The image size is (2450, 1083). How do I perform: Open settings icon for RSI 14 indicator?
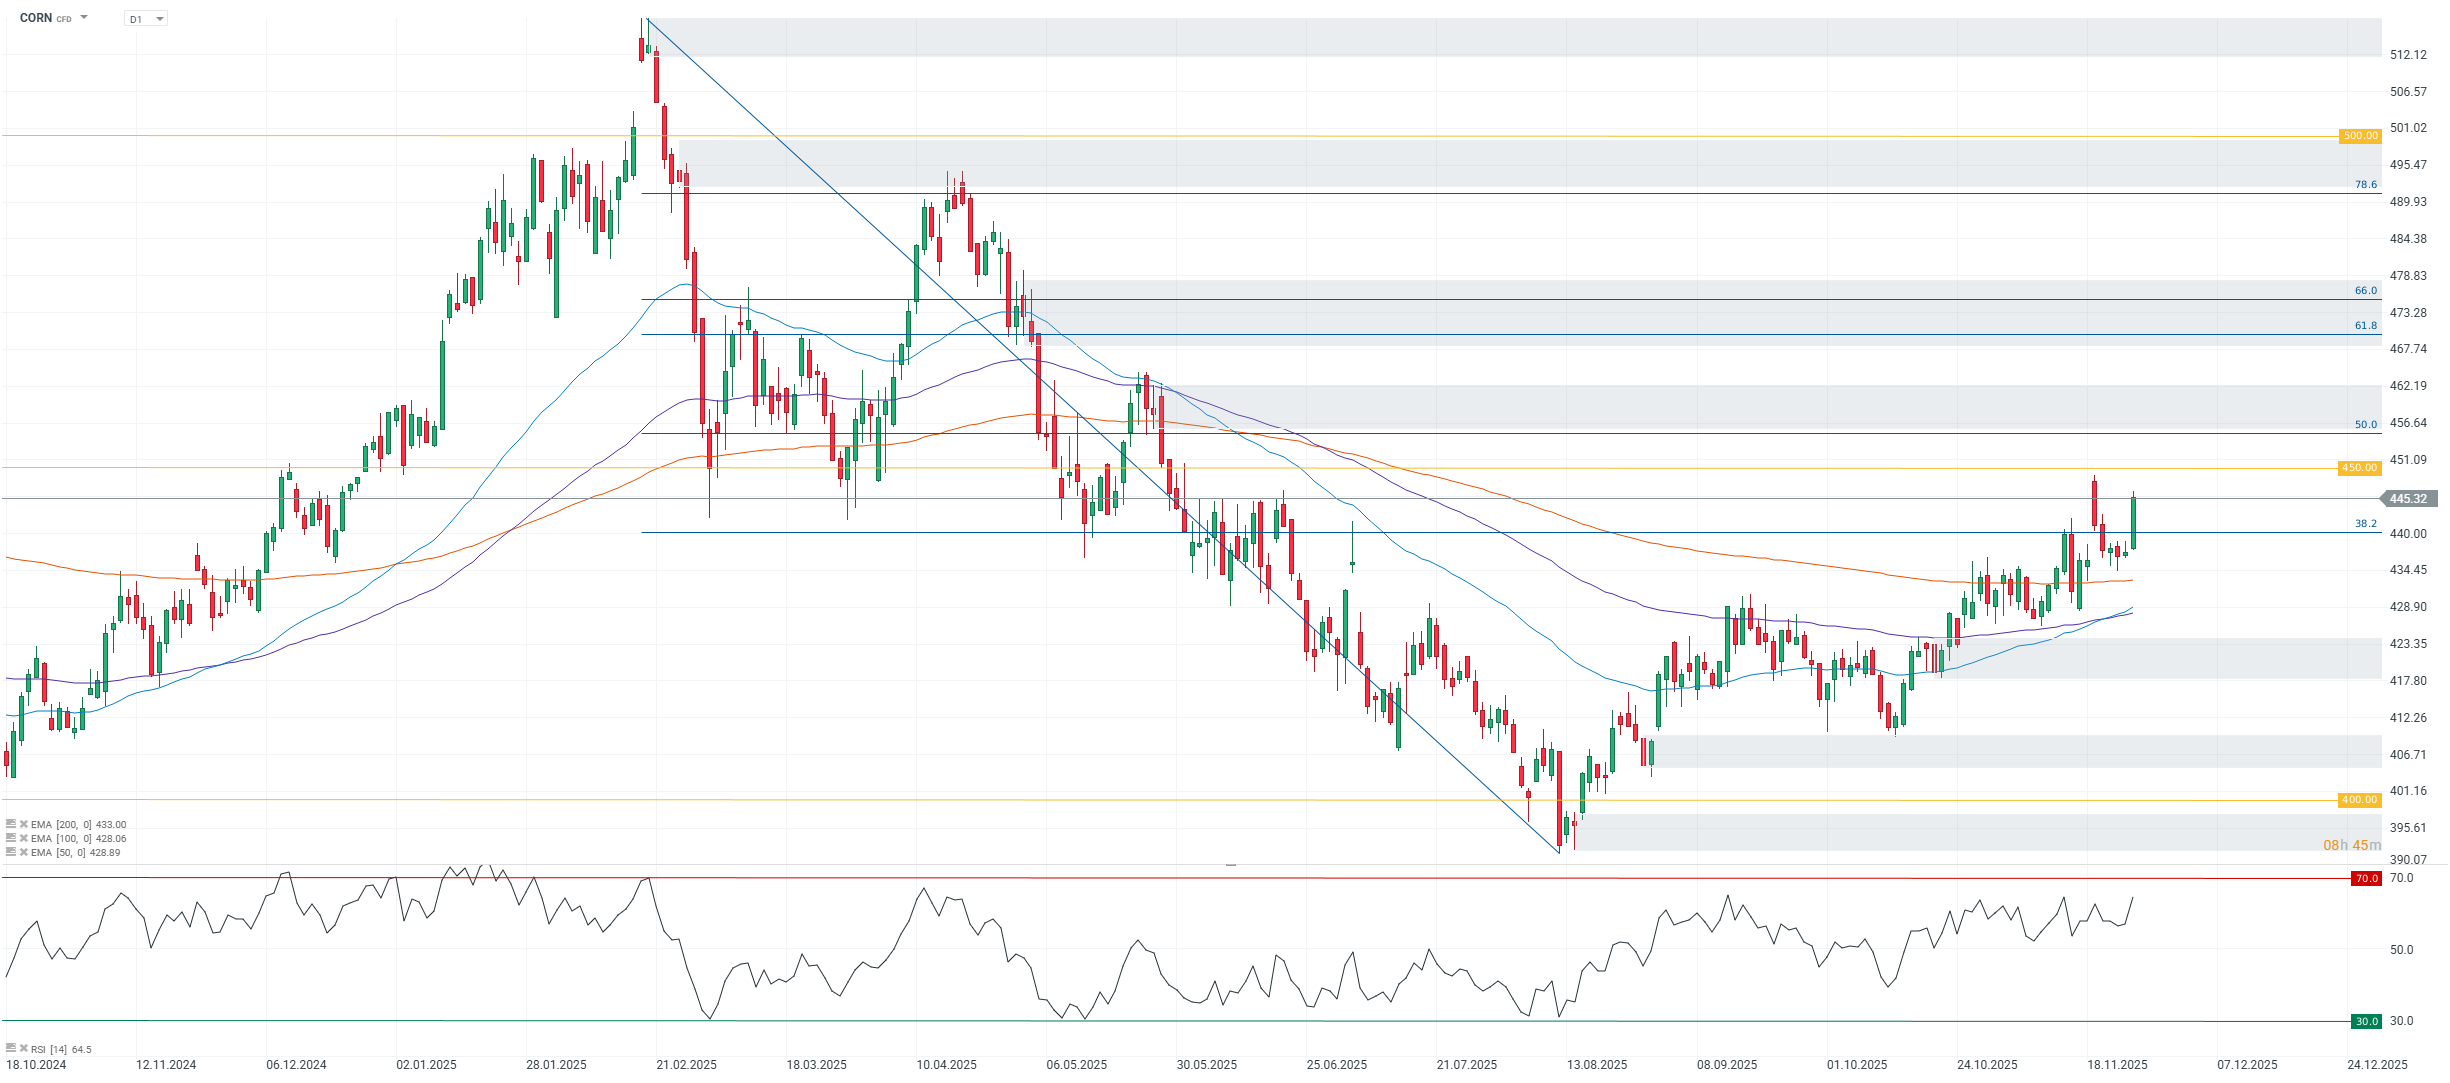[x=11, y=1049]
